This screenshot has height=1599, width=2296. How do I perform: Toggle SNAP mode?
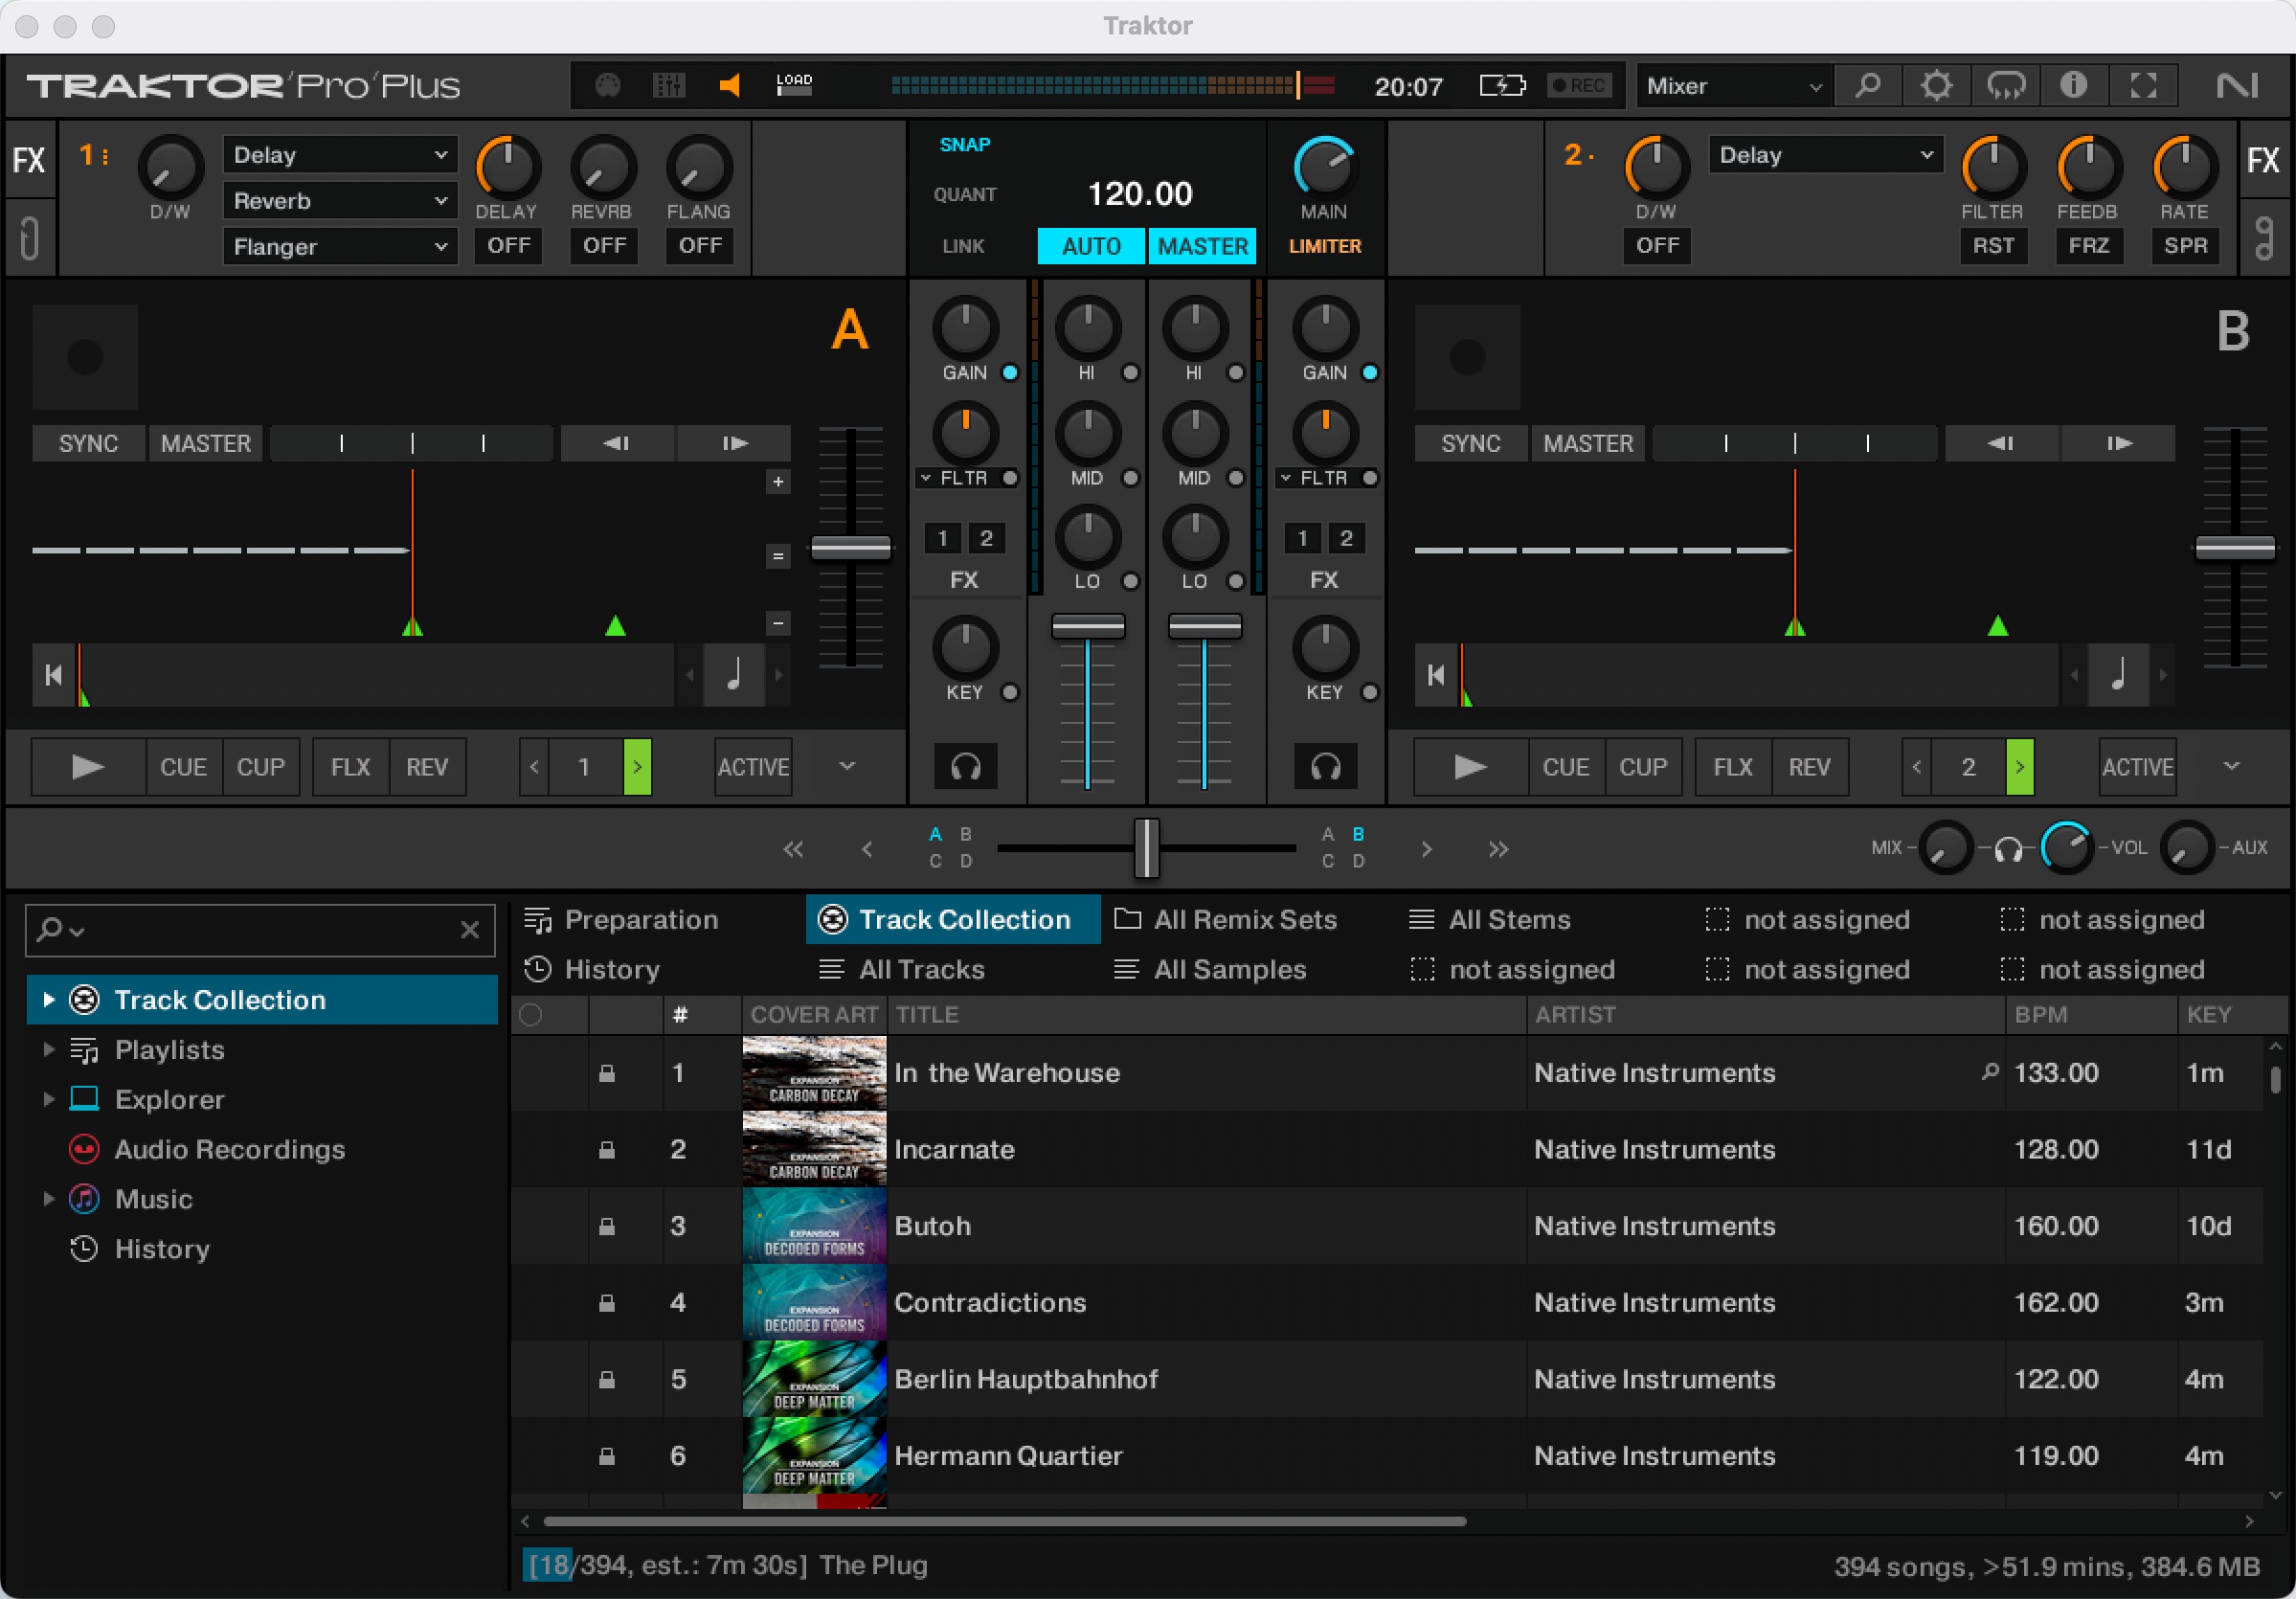(964, 145)
